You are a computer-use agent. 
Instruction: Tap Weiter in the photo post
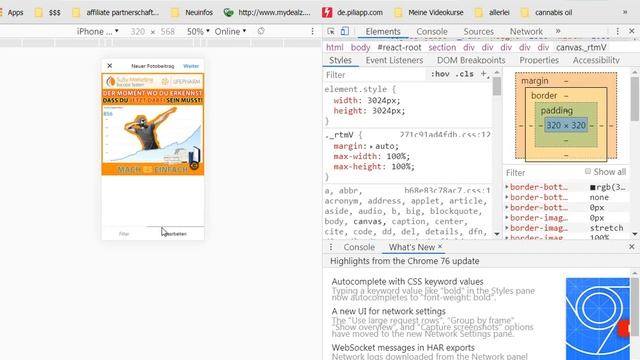click(191, 66)
